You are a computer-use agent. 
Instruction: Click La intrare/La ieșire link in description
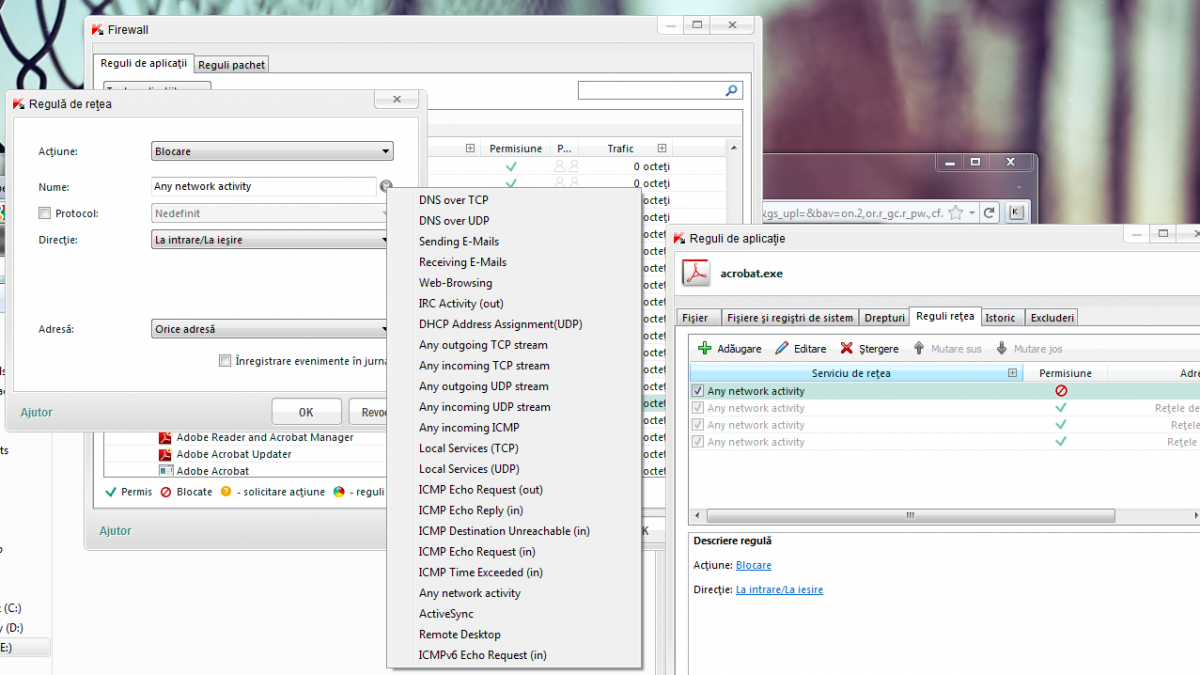(779, 590)
